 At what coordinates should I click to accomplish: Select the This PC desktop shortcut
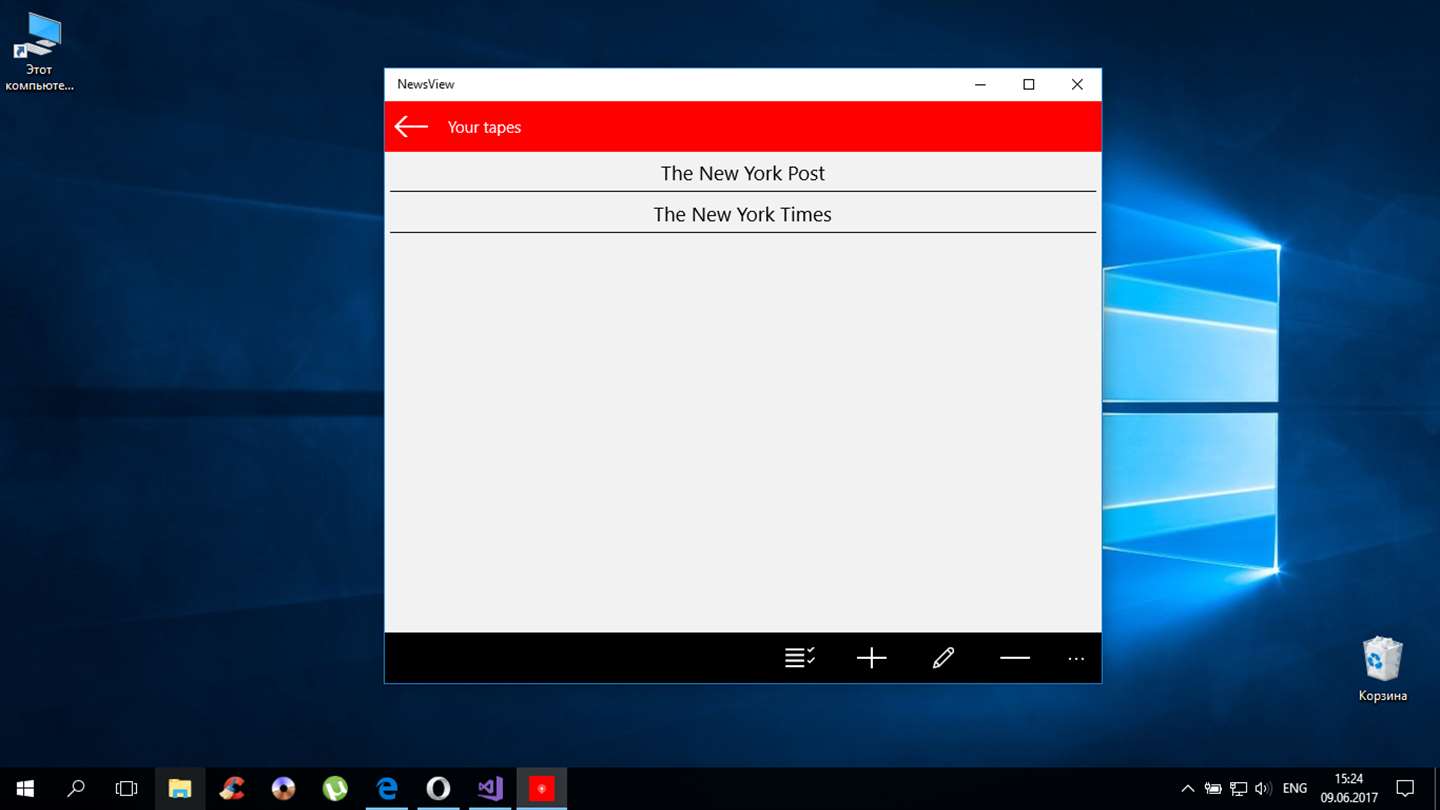[x=39, y=52]
